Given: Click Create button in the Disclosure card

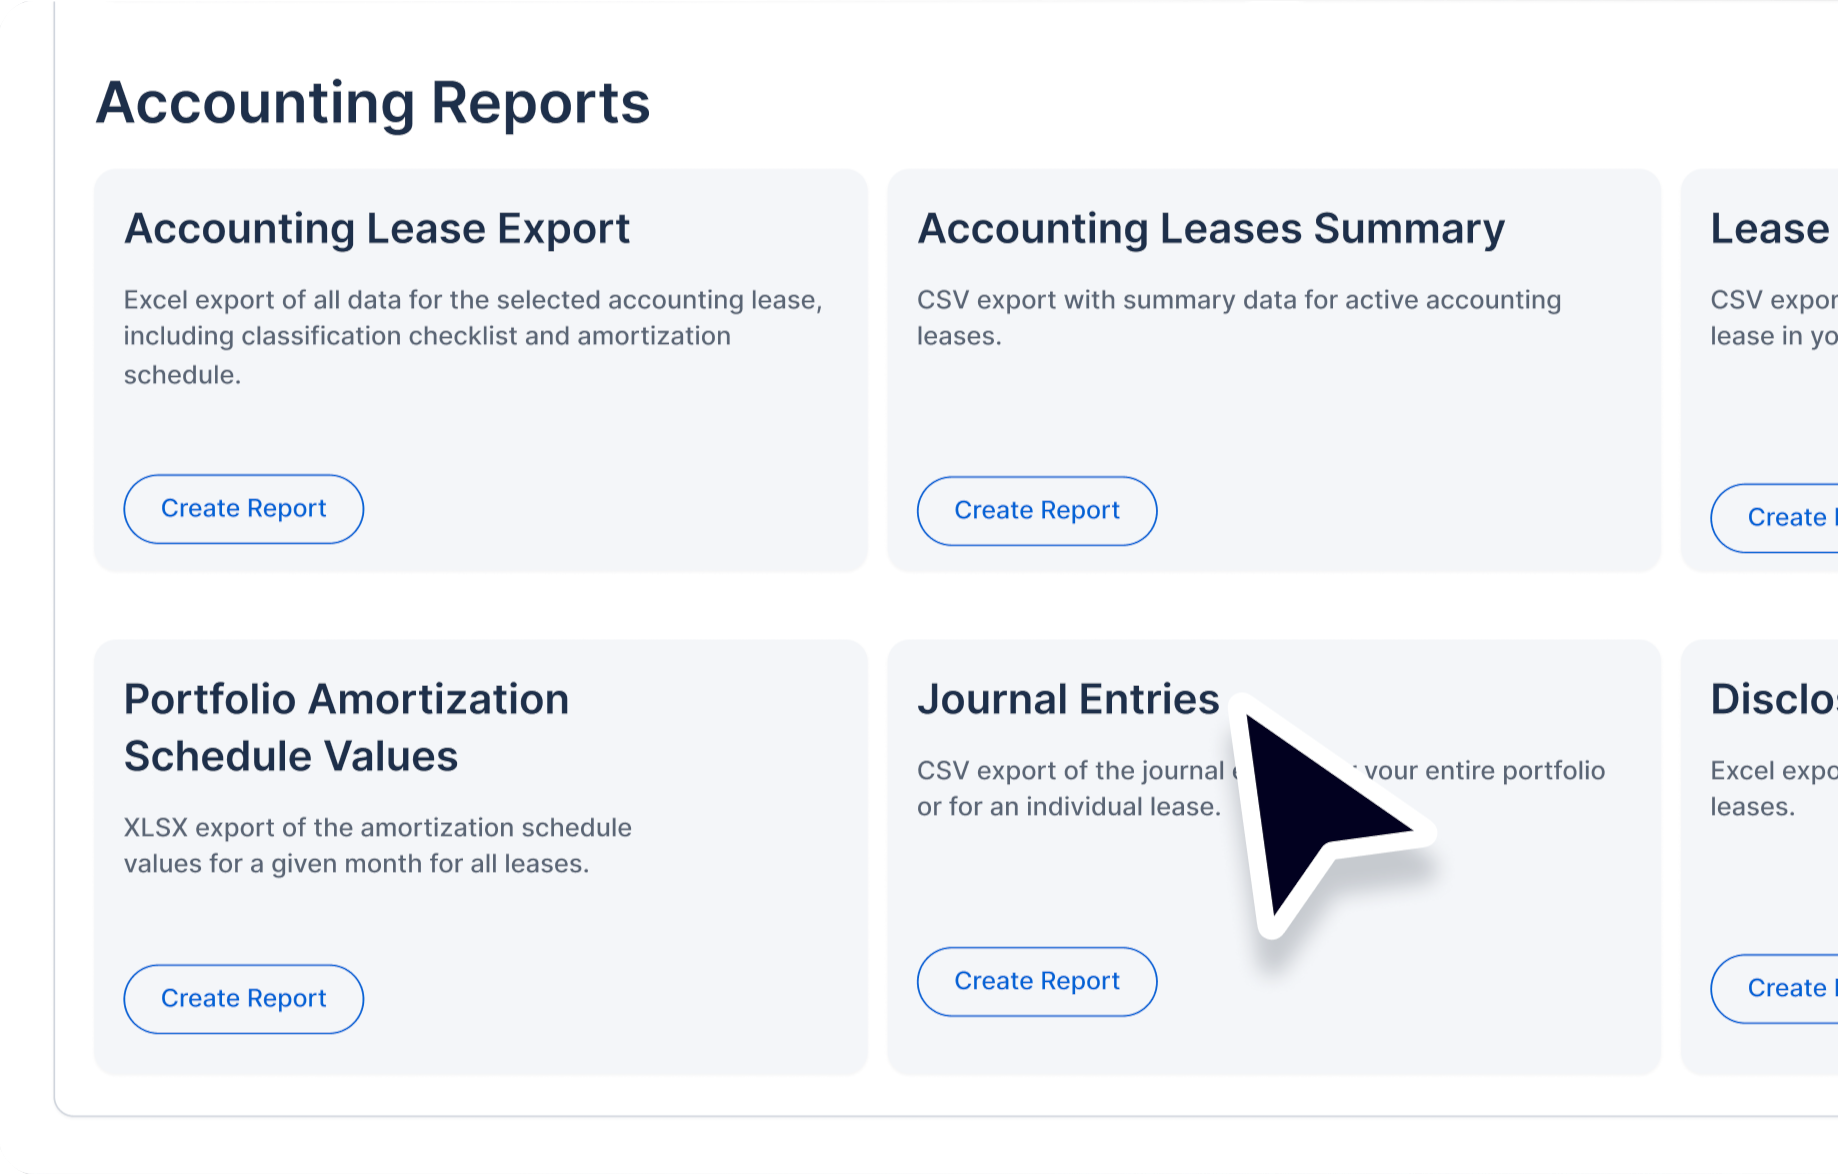Looking at the screenshot, I should [x=1776, y=989].
